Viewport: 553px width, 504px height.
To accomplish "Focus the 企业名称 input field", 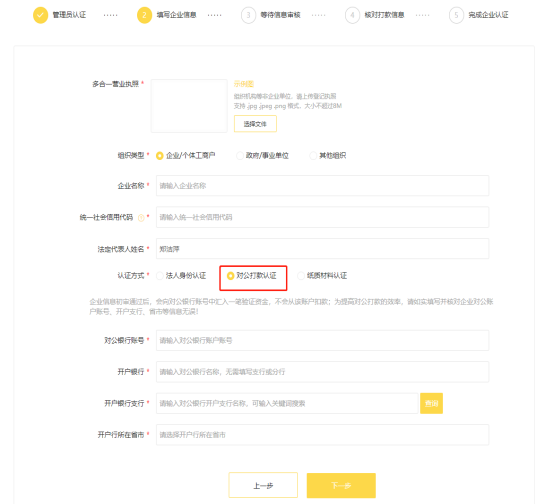I will (322, 186).
